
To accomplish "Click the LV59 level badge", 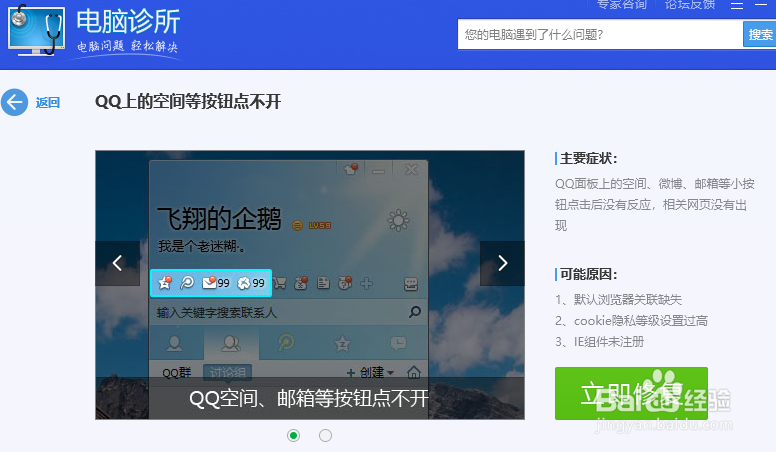I will (320, 226).
